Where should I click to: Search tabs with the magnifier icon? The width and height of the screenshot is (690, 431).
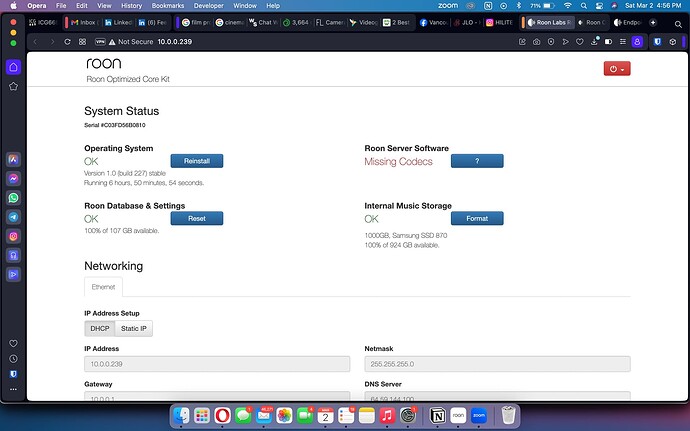pyautogui.click(x=678, y=24)
